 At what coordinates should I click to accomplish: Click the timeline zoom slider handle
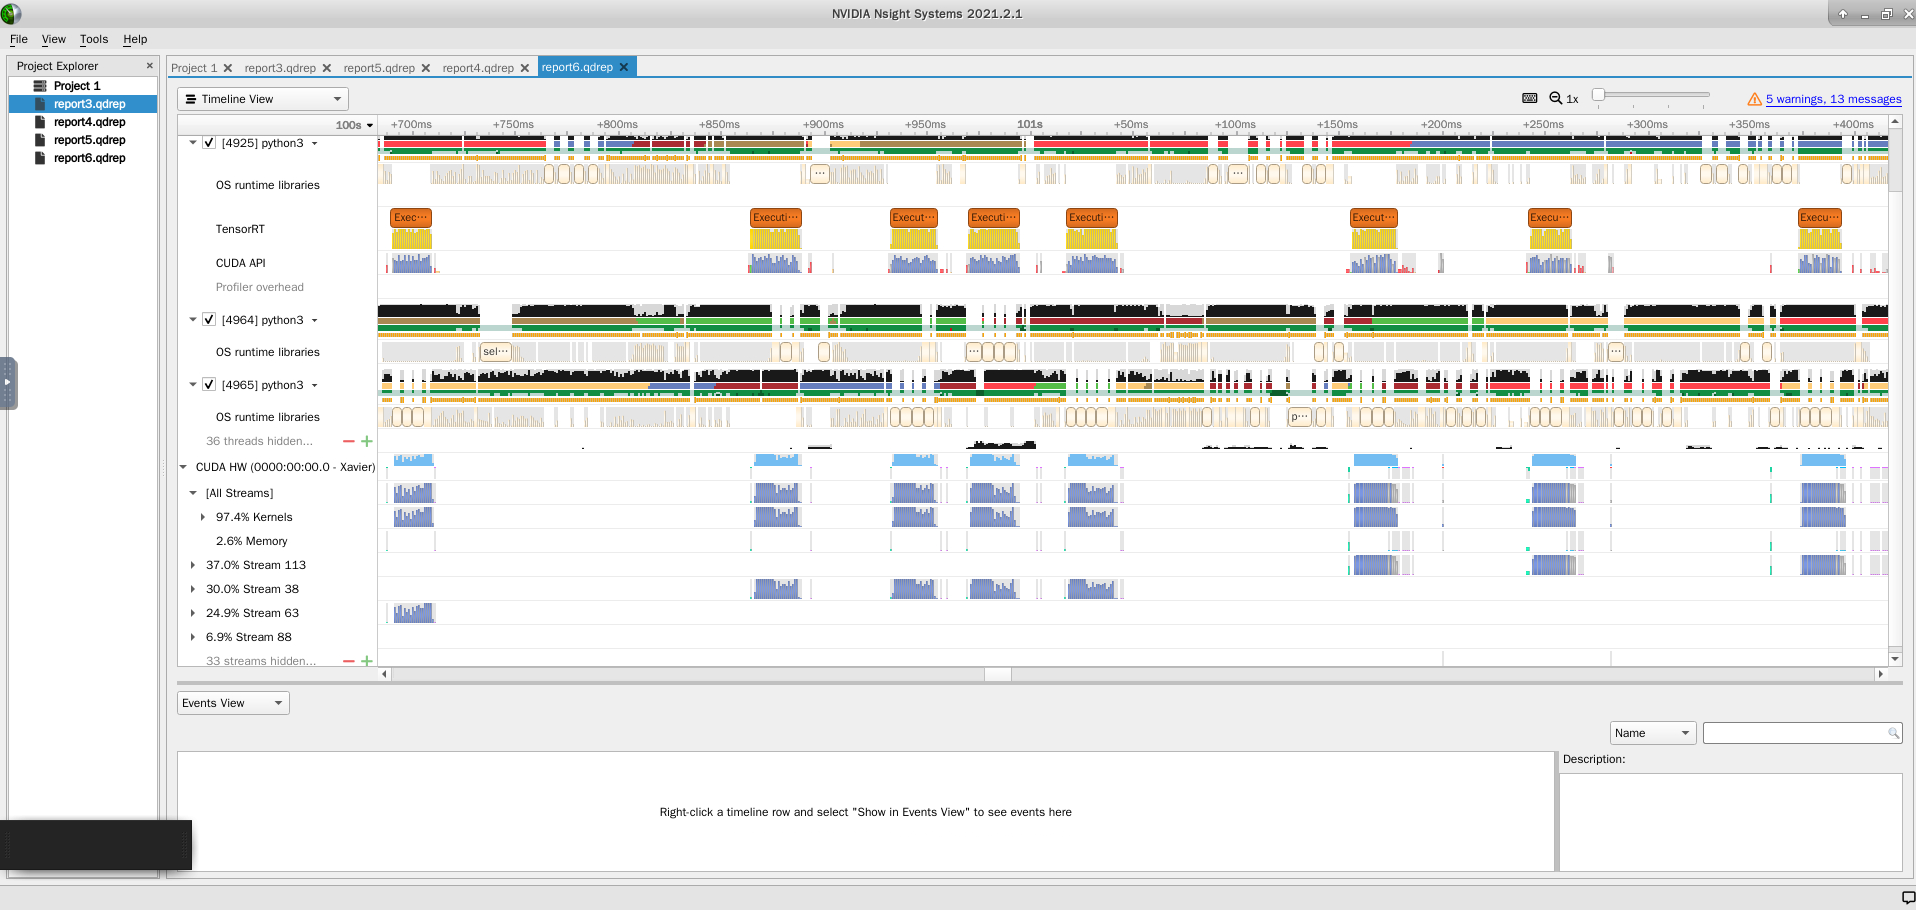1598,95
